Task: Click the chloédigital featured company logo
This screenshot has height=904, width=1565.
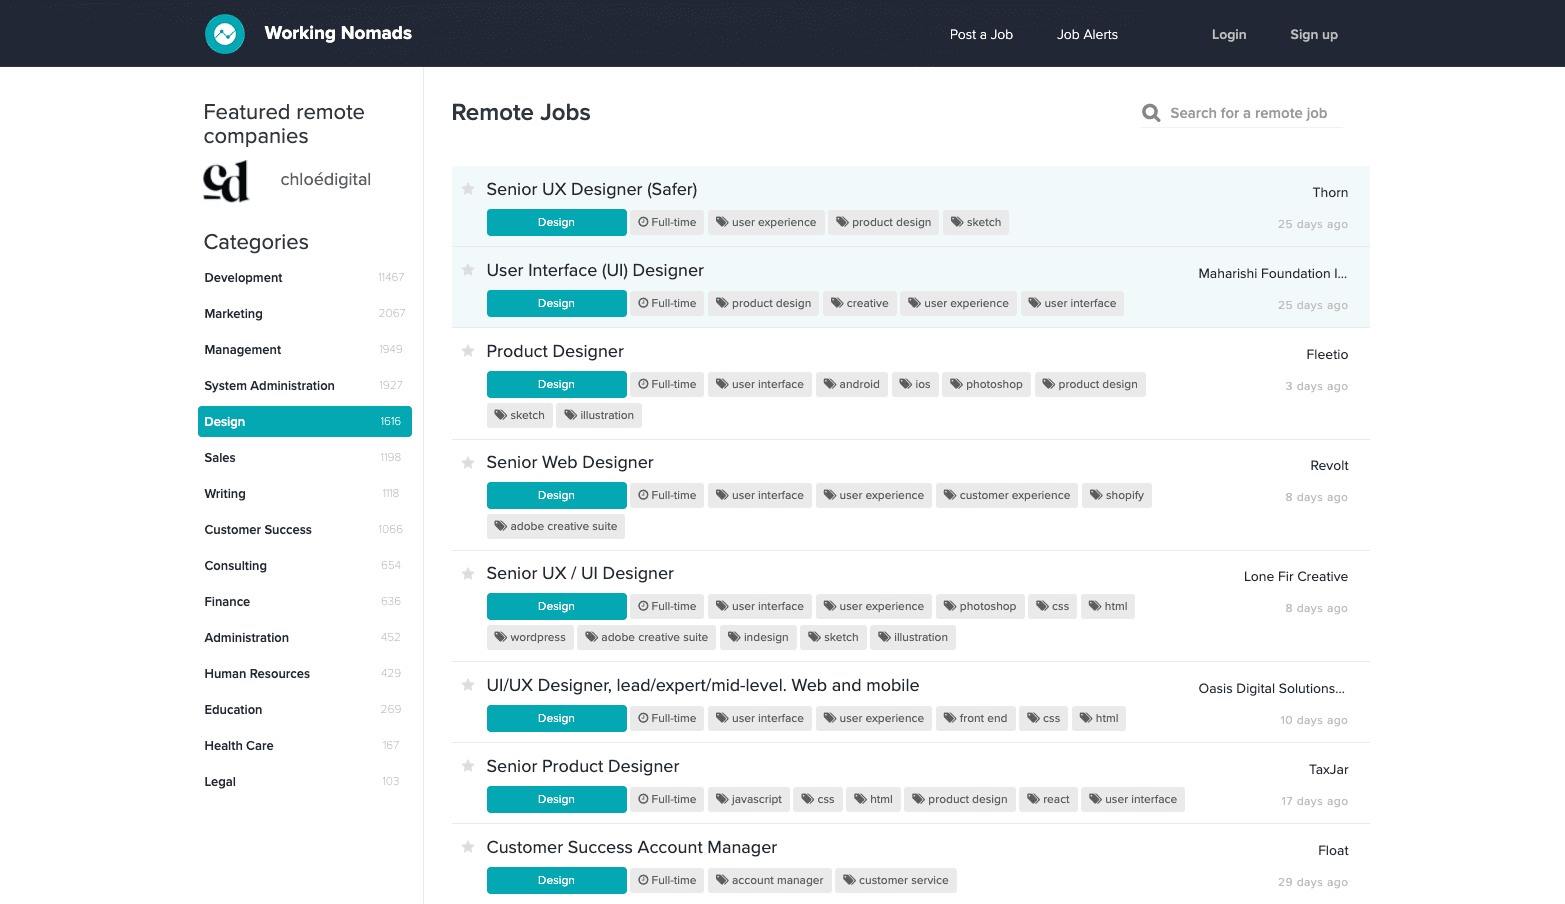Action: [x=227, y=181]
